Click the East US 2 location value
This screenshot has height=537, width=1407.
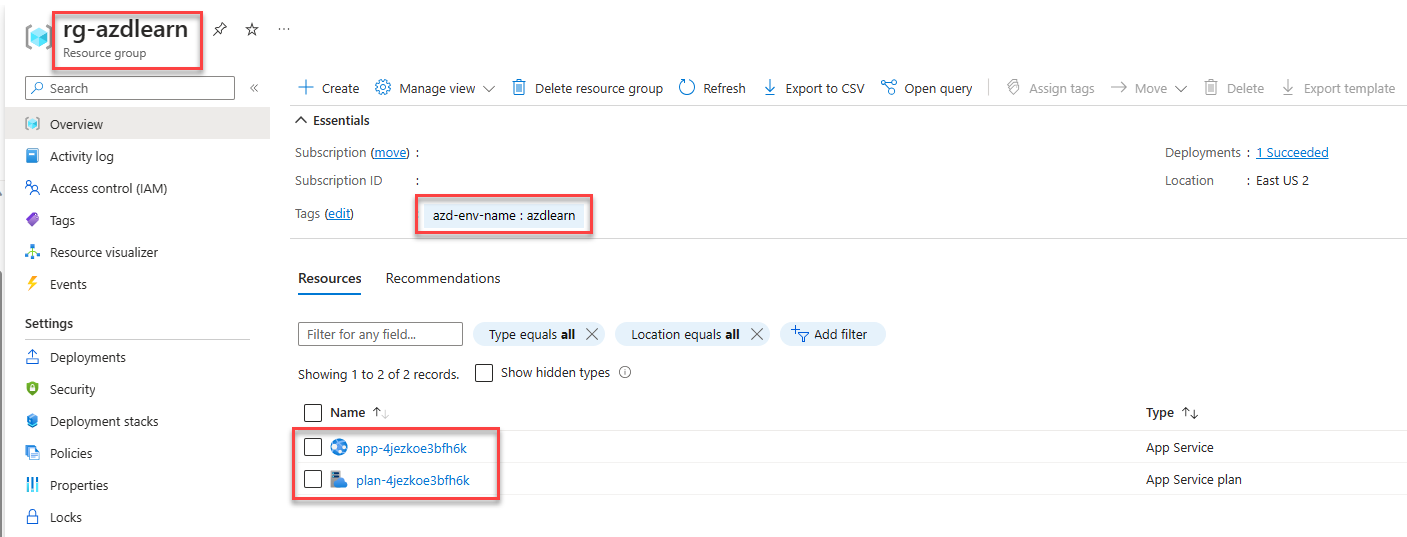pos(1282,181)
